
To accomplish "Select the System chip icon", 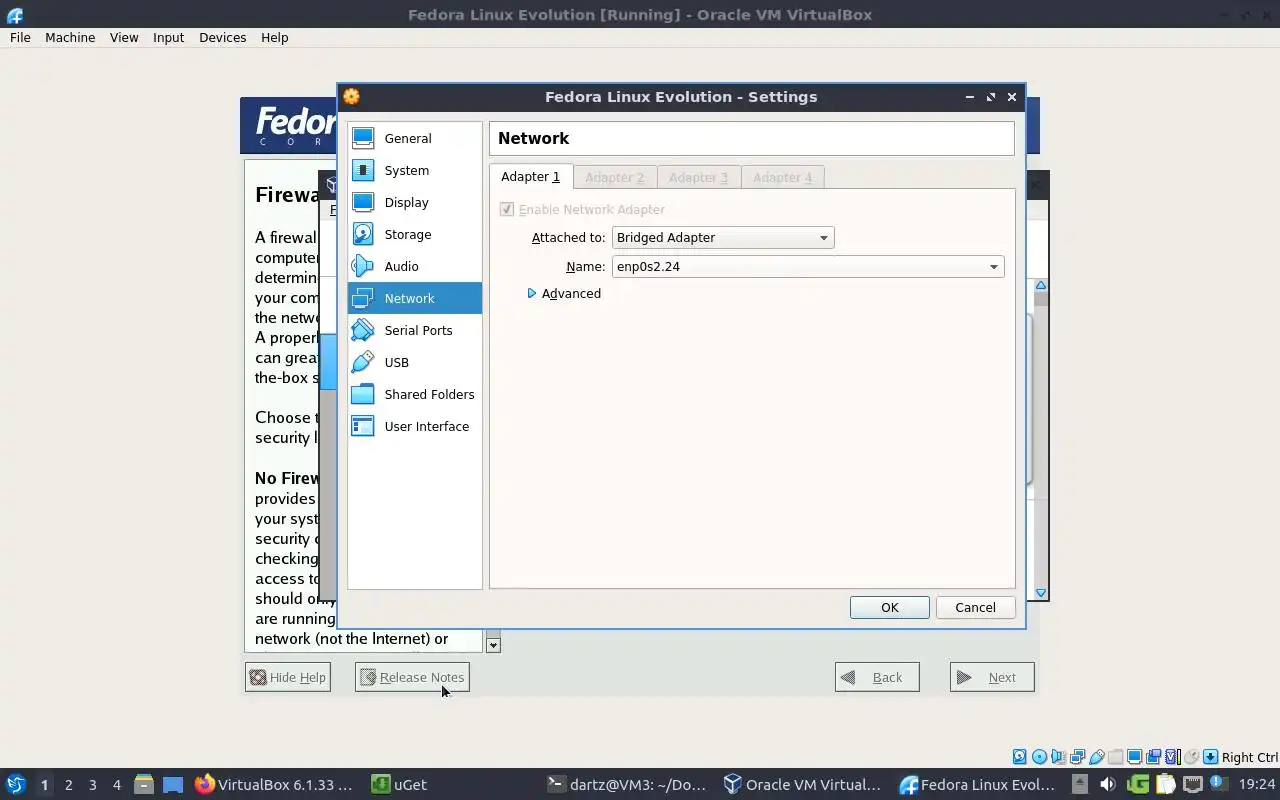I will click(363, 170).
